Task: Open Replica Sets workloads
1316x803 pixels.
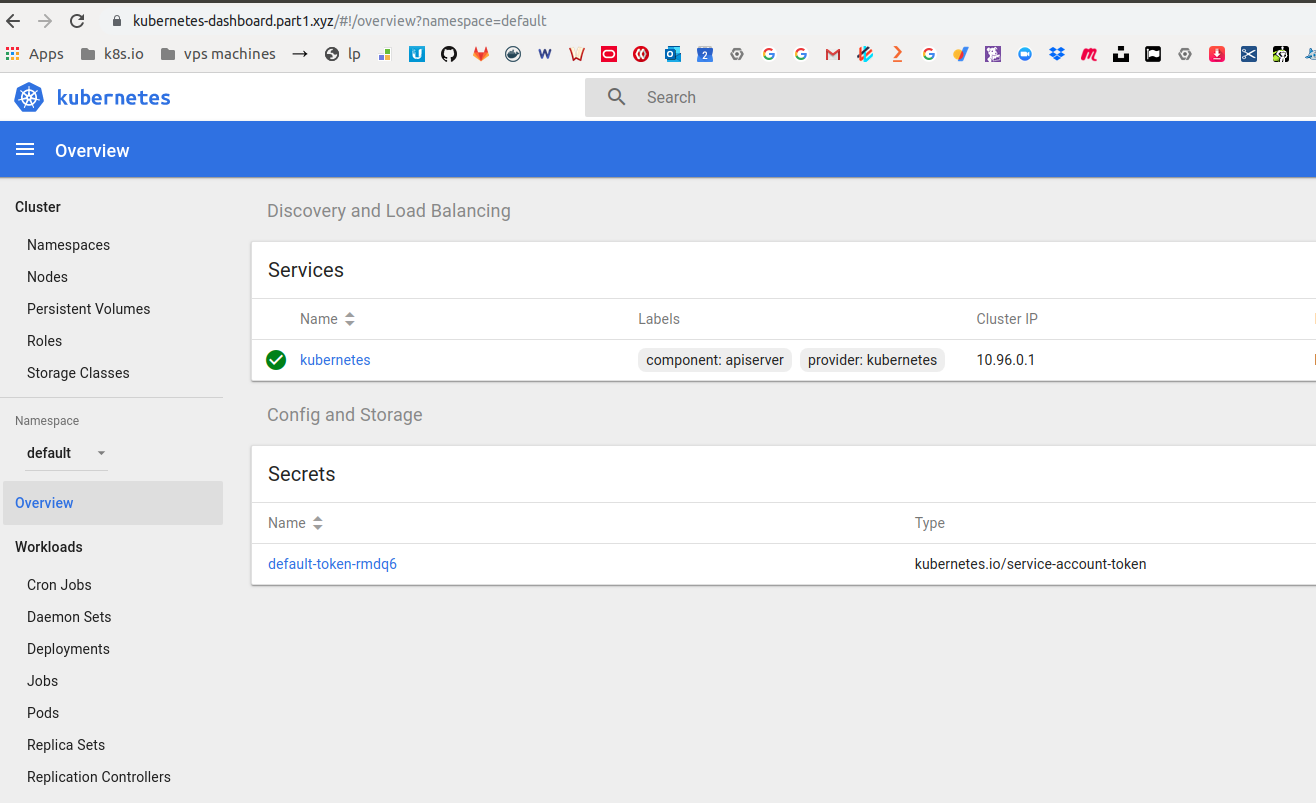Action: point(66,745)
